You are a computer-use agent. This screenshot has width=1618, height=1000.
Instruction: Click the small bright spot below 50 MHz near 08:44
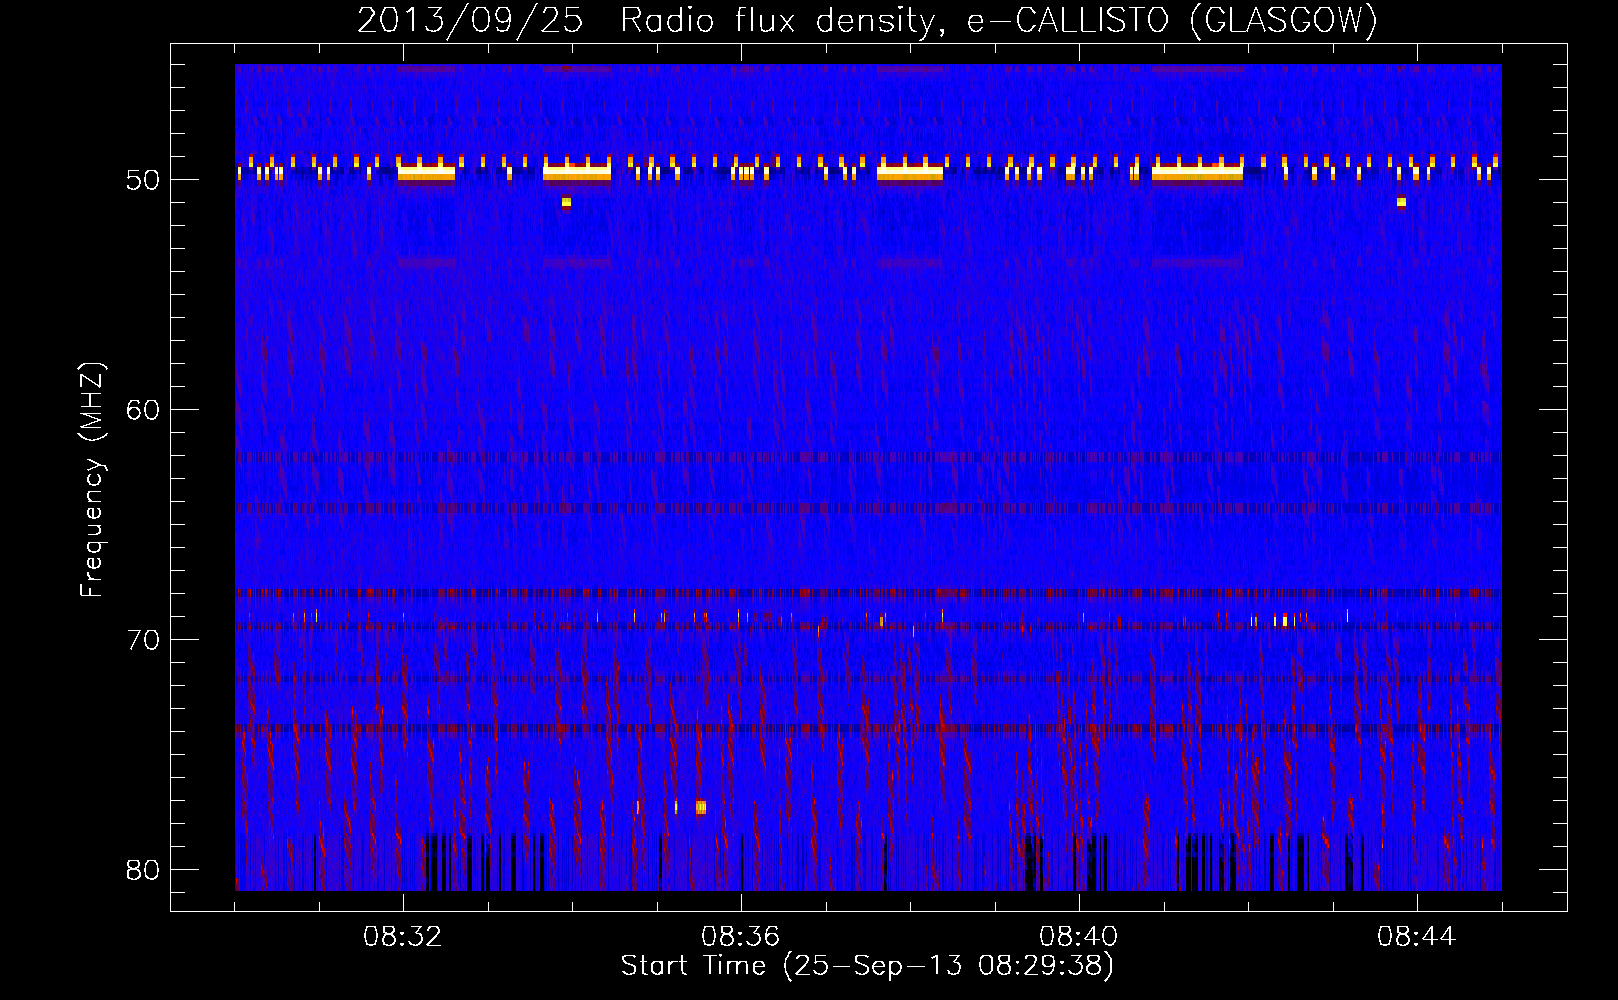[x=1401, y=202]
